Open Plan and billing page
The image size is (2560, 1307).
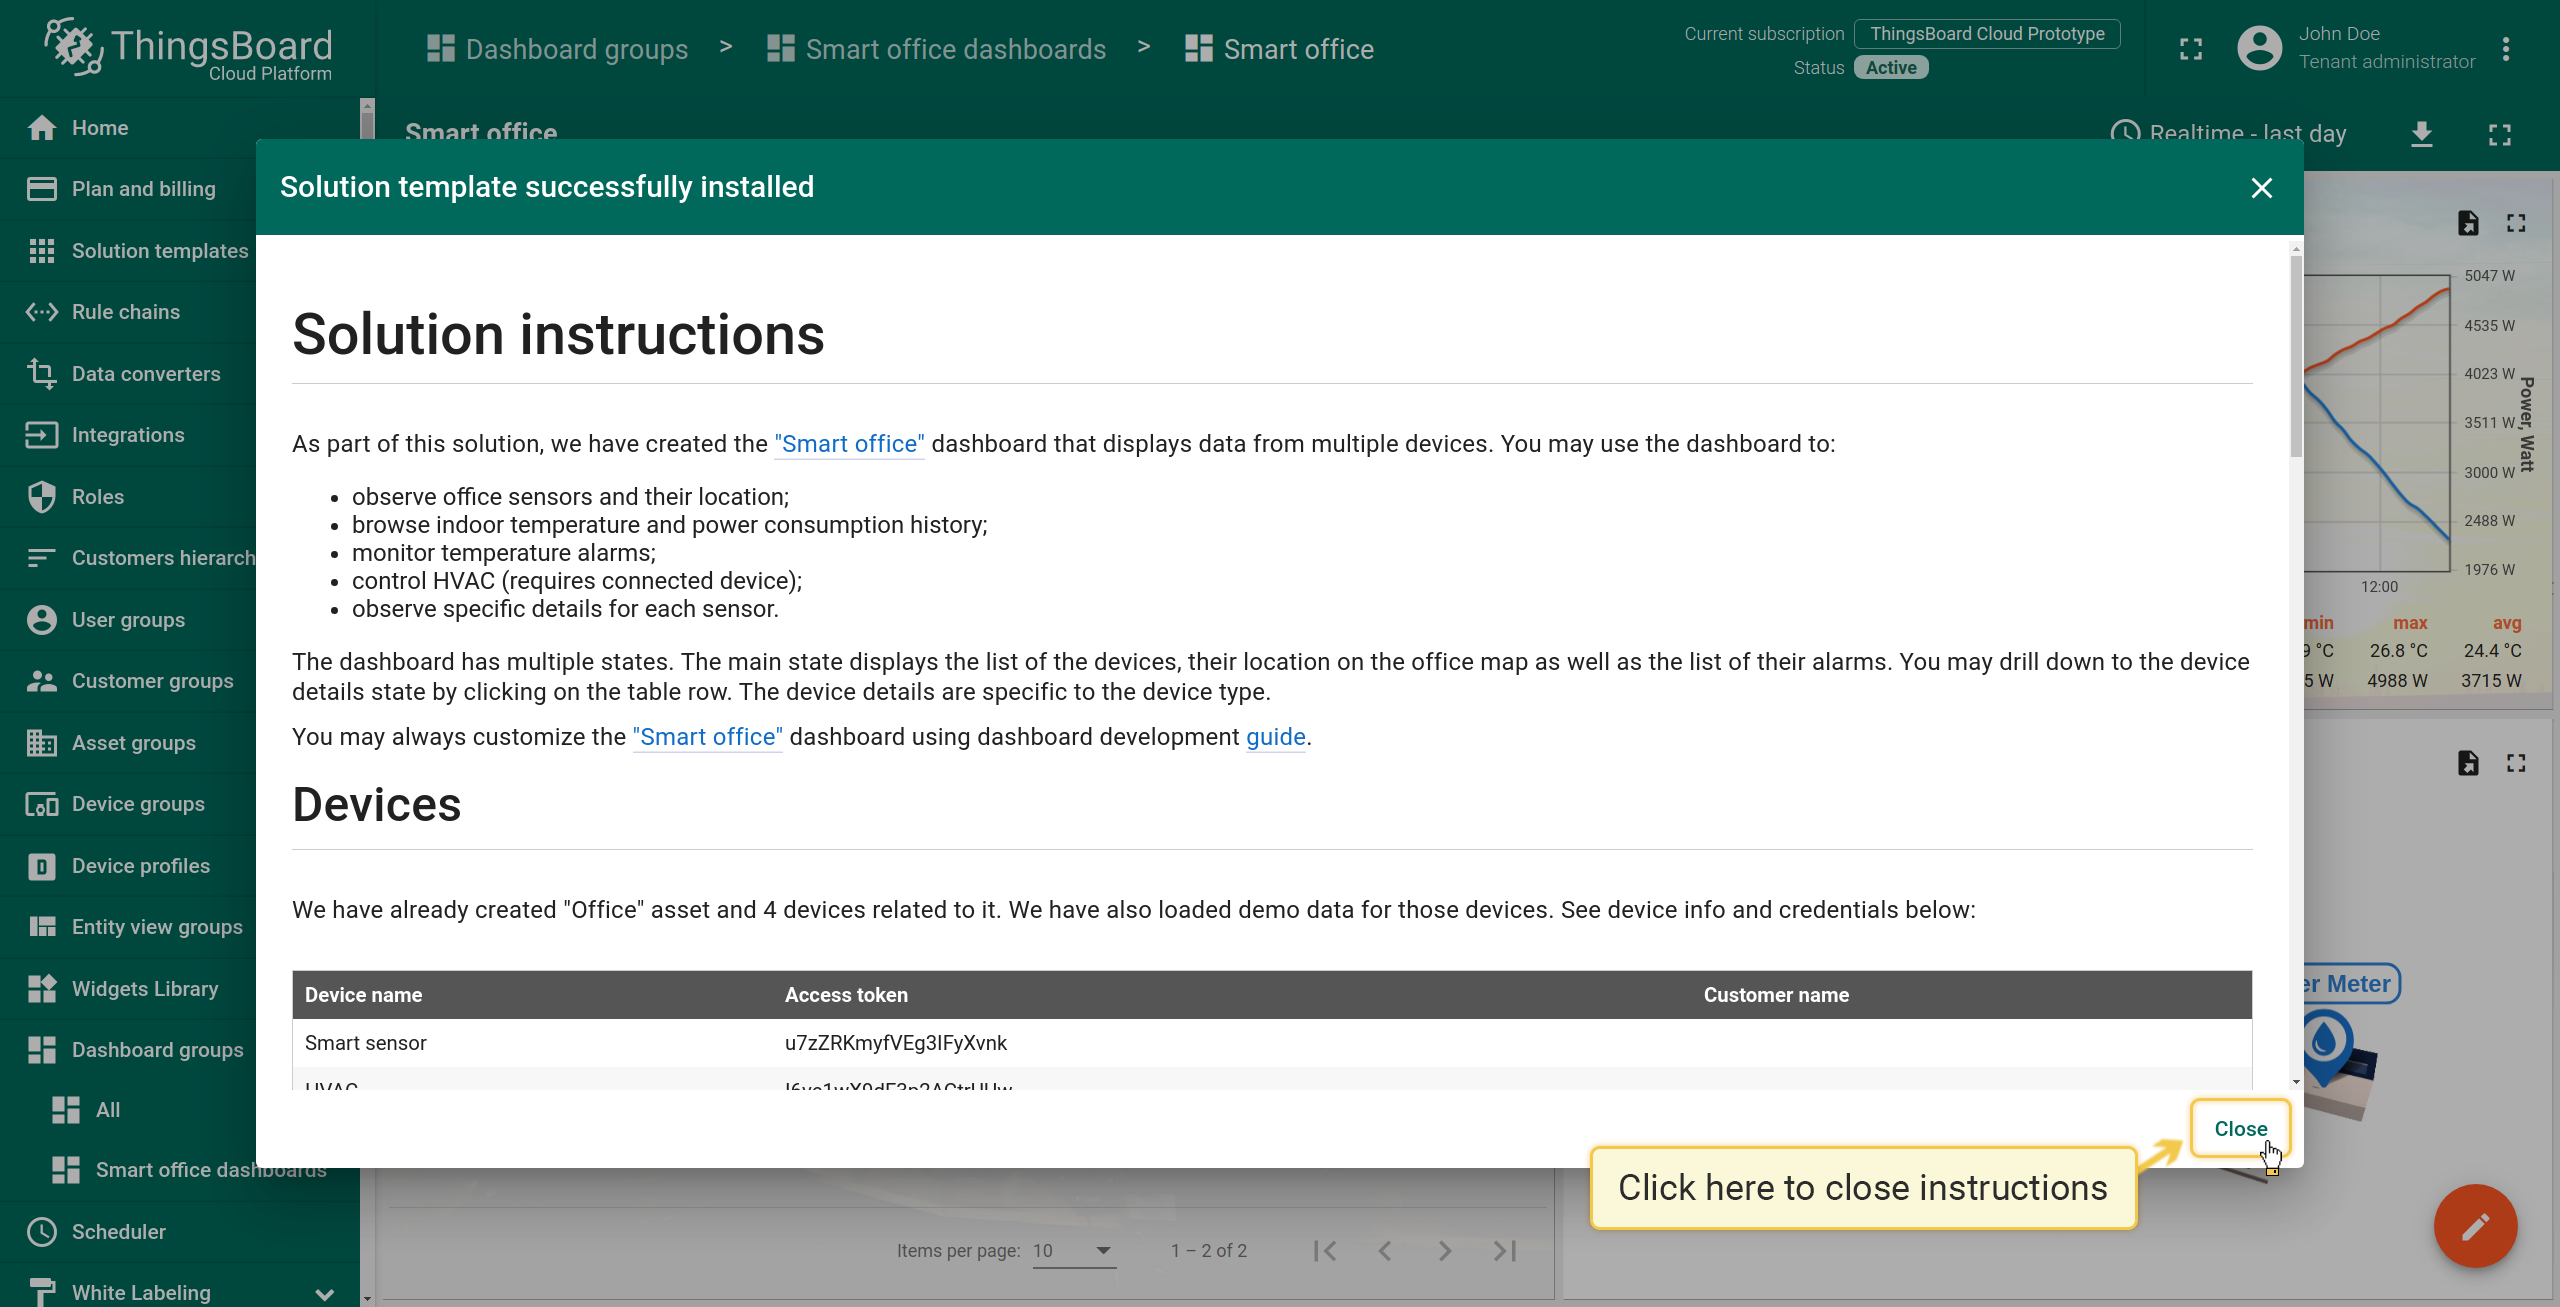180,189
